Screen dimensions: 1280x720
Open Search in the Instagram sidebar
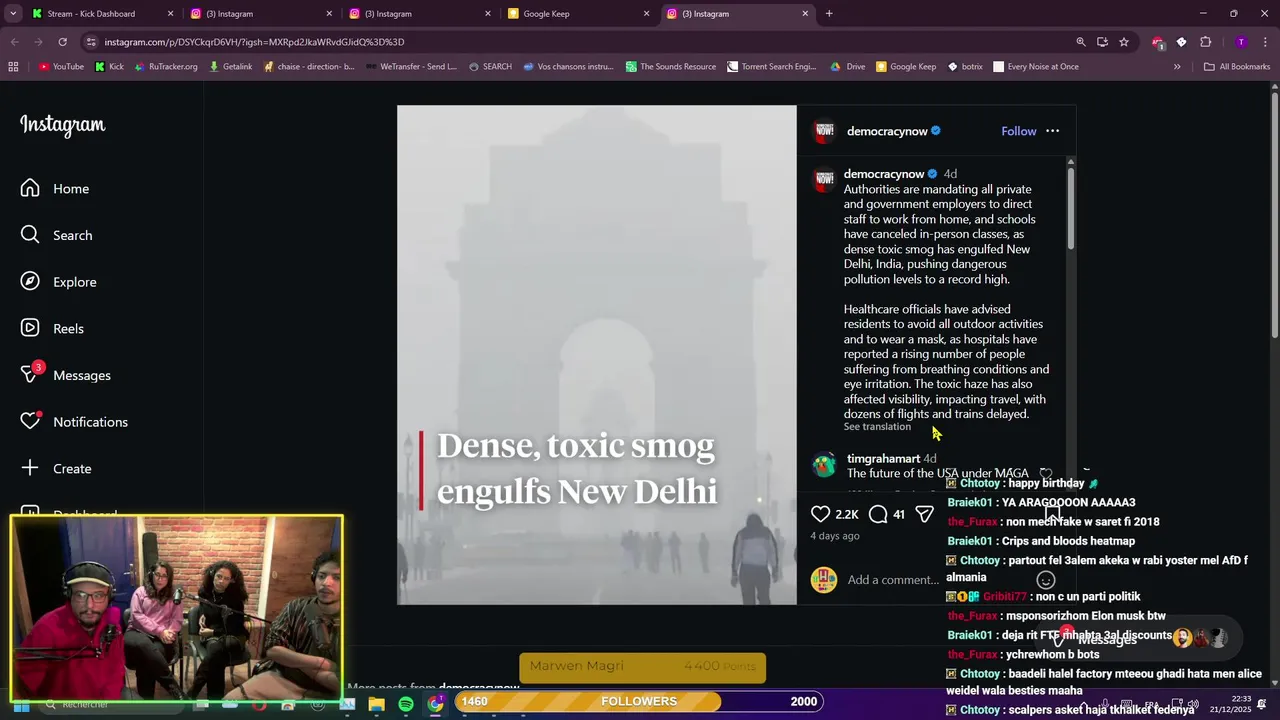click(57, 235)
